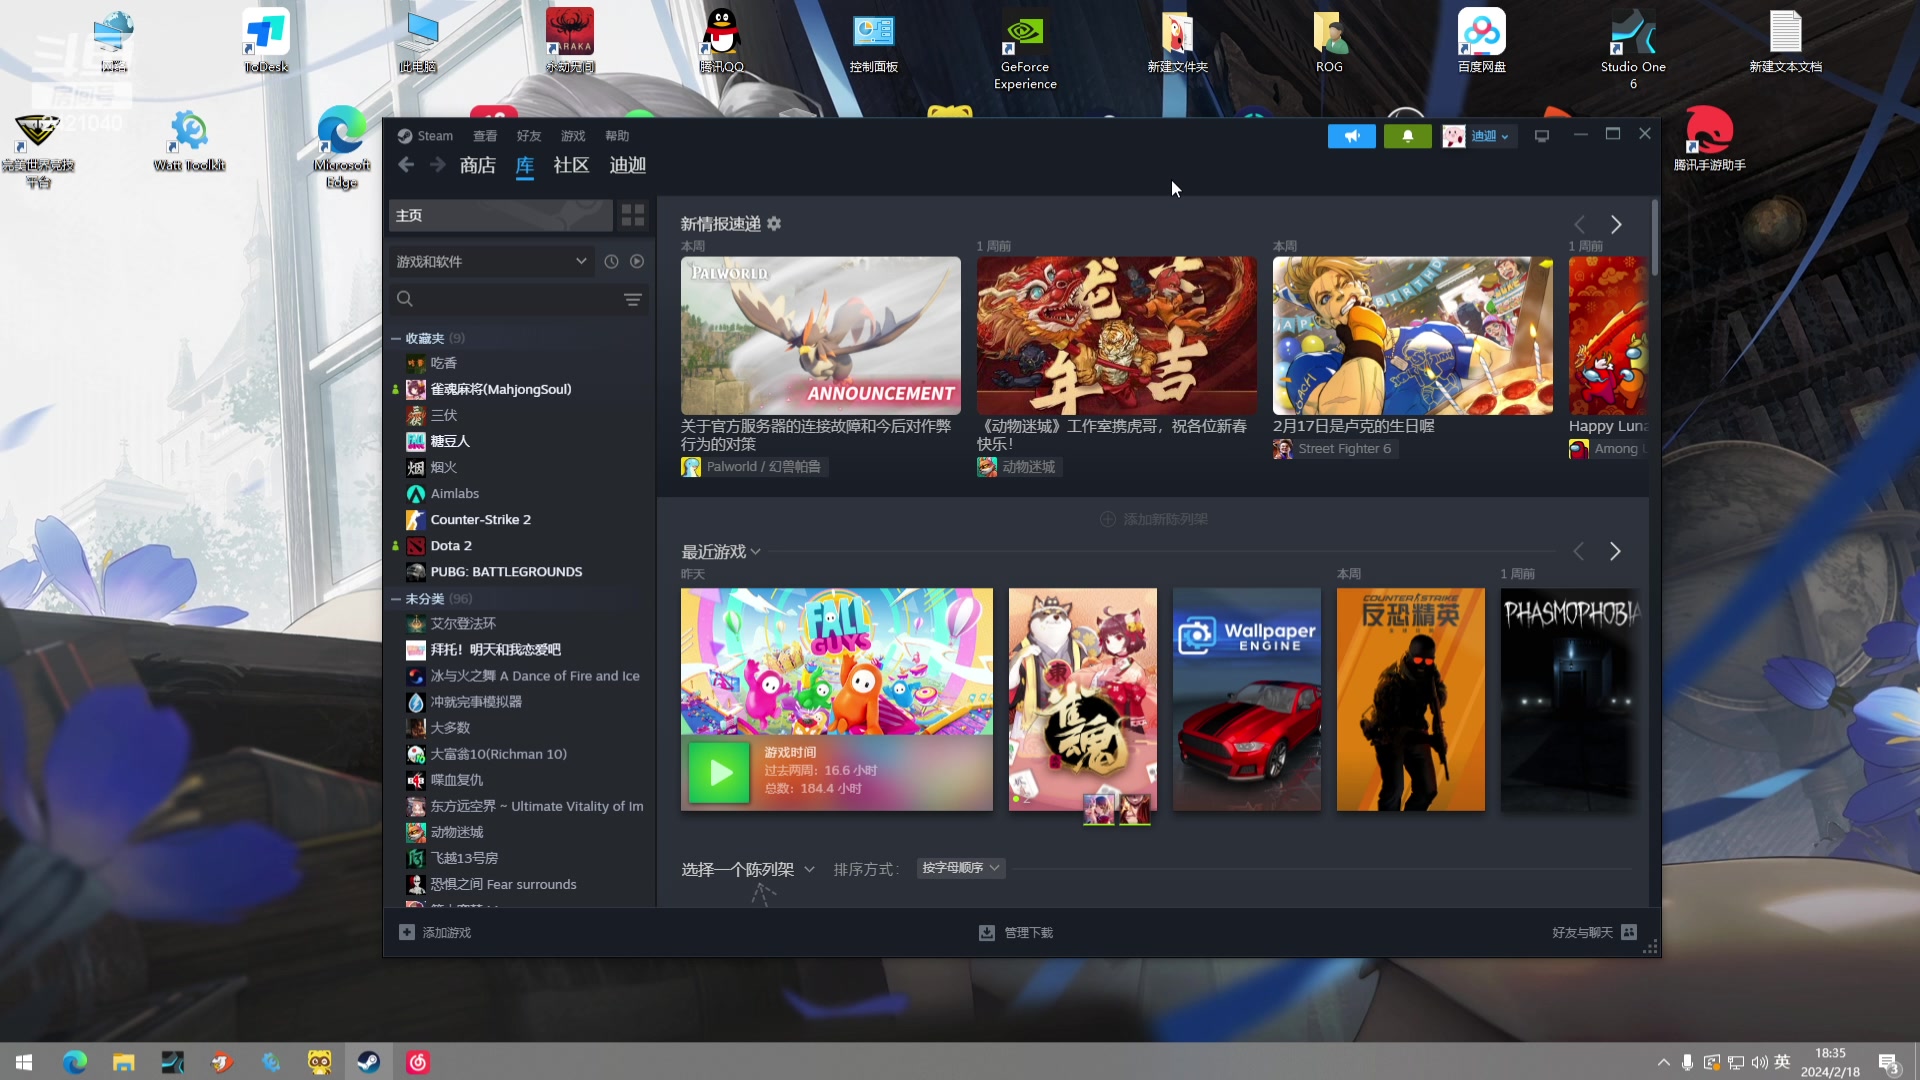Open the Big Picture mode monitor icon
Viewport: 1920px width, 1080px height.
point(1541,136)
